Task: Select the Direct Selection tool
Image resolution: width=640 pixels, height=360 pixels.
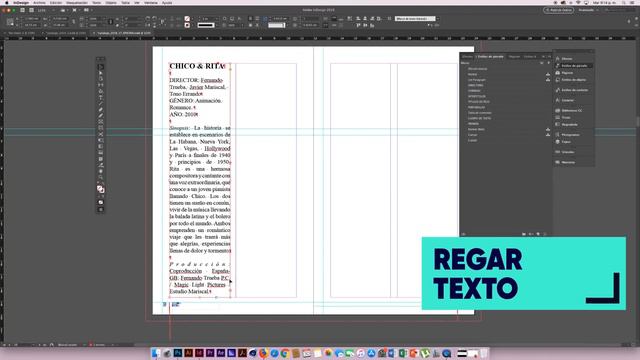Action: (x=101, y=73)
